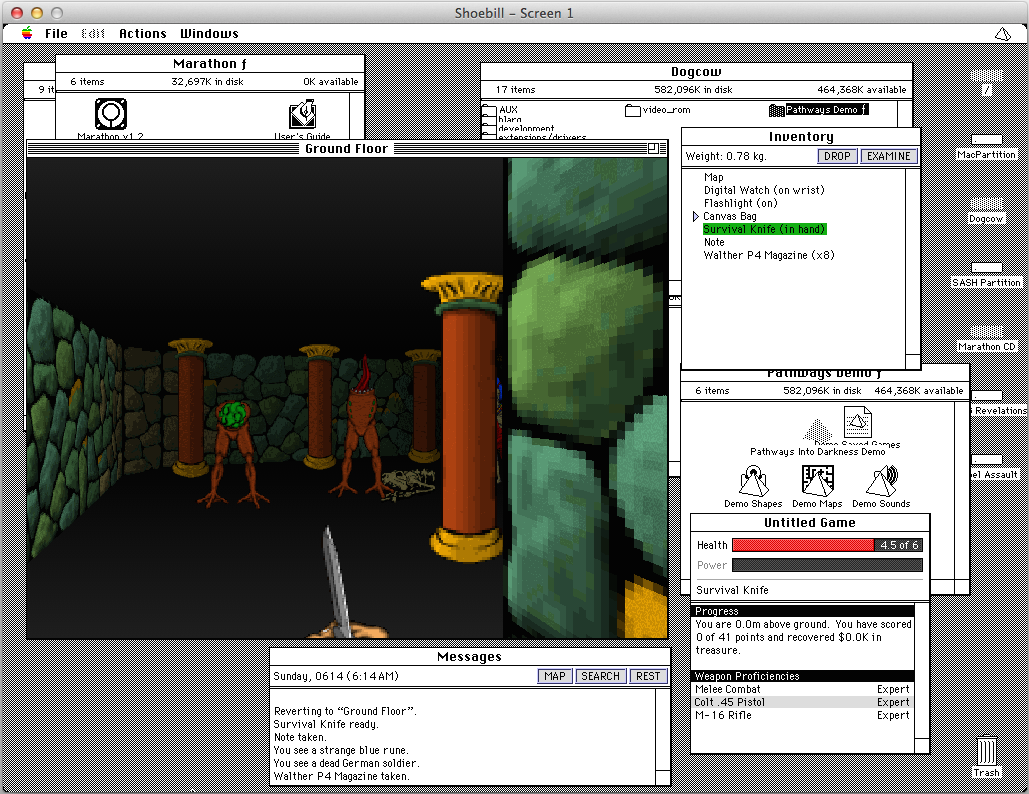The height and width of the screenshot is (794, 1029).
Task: Click the Health bar in Untitled Game
Action: 827,545
